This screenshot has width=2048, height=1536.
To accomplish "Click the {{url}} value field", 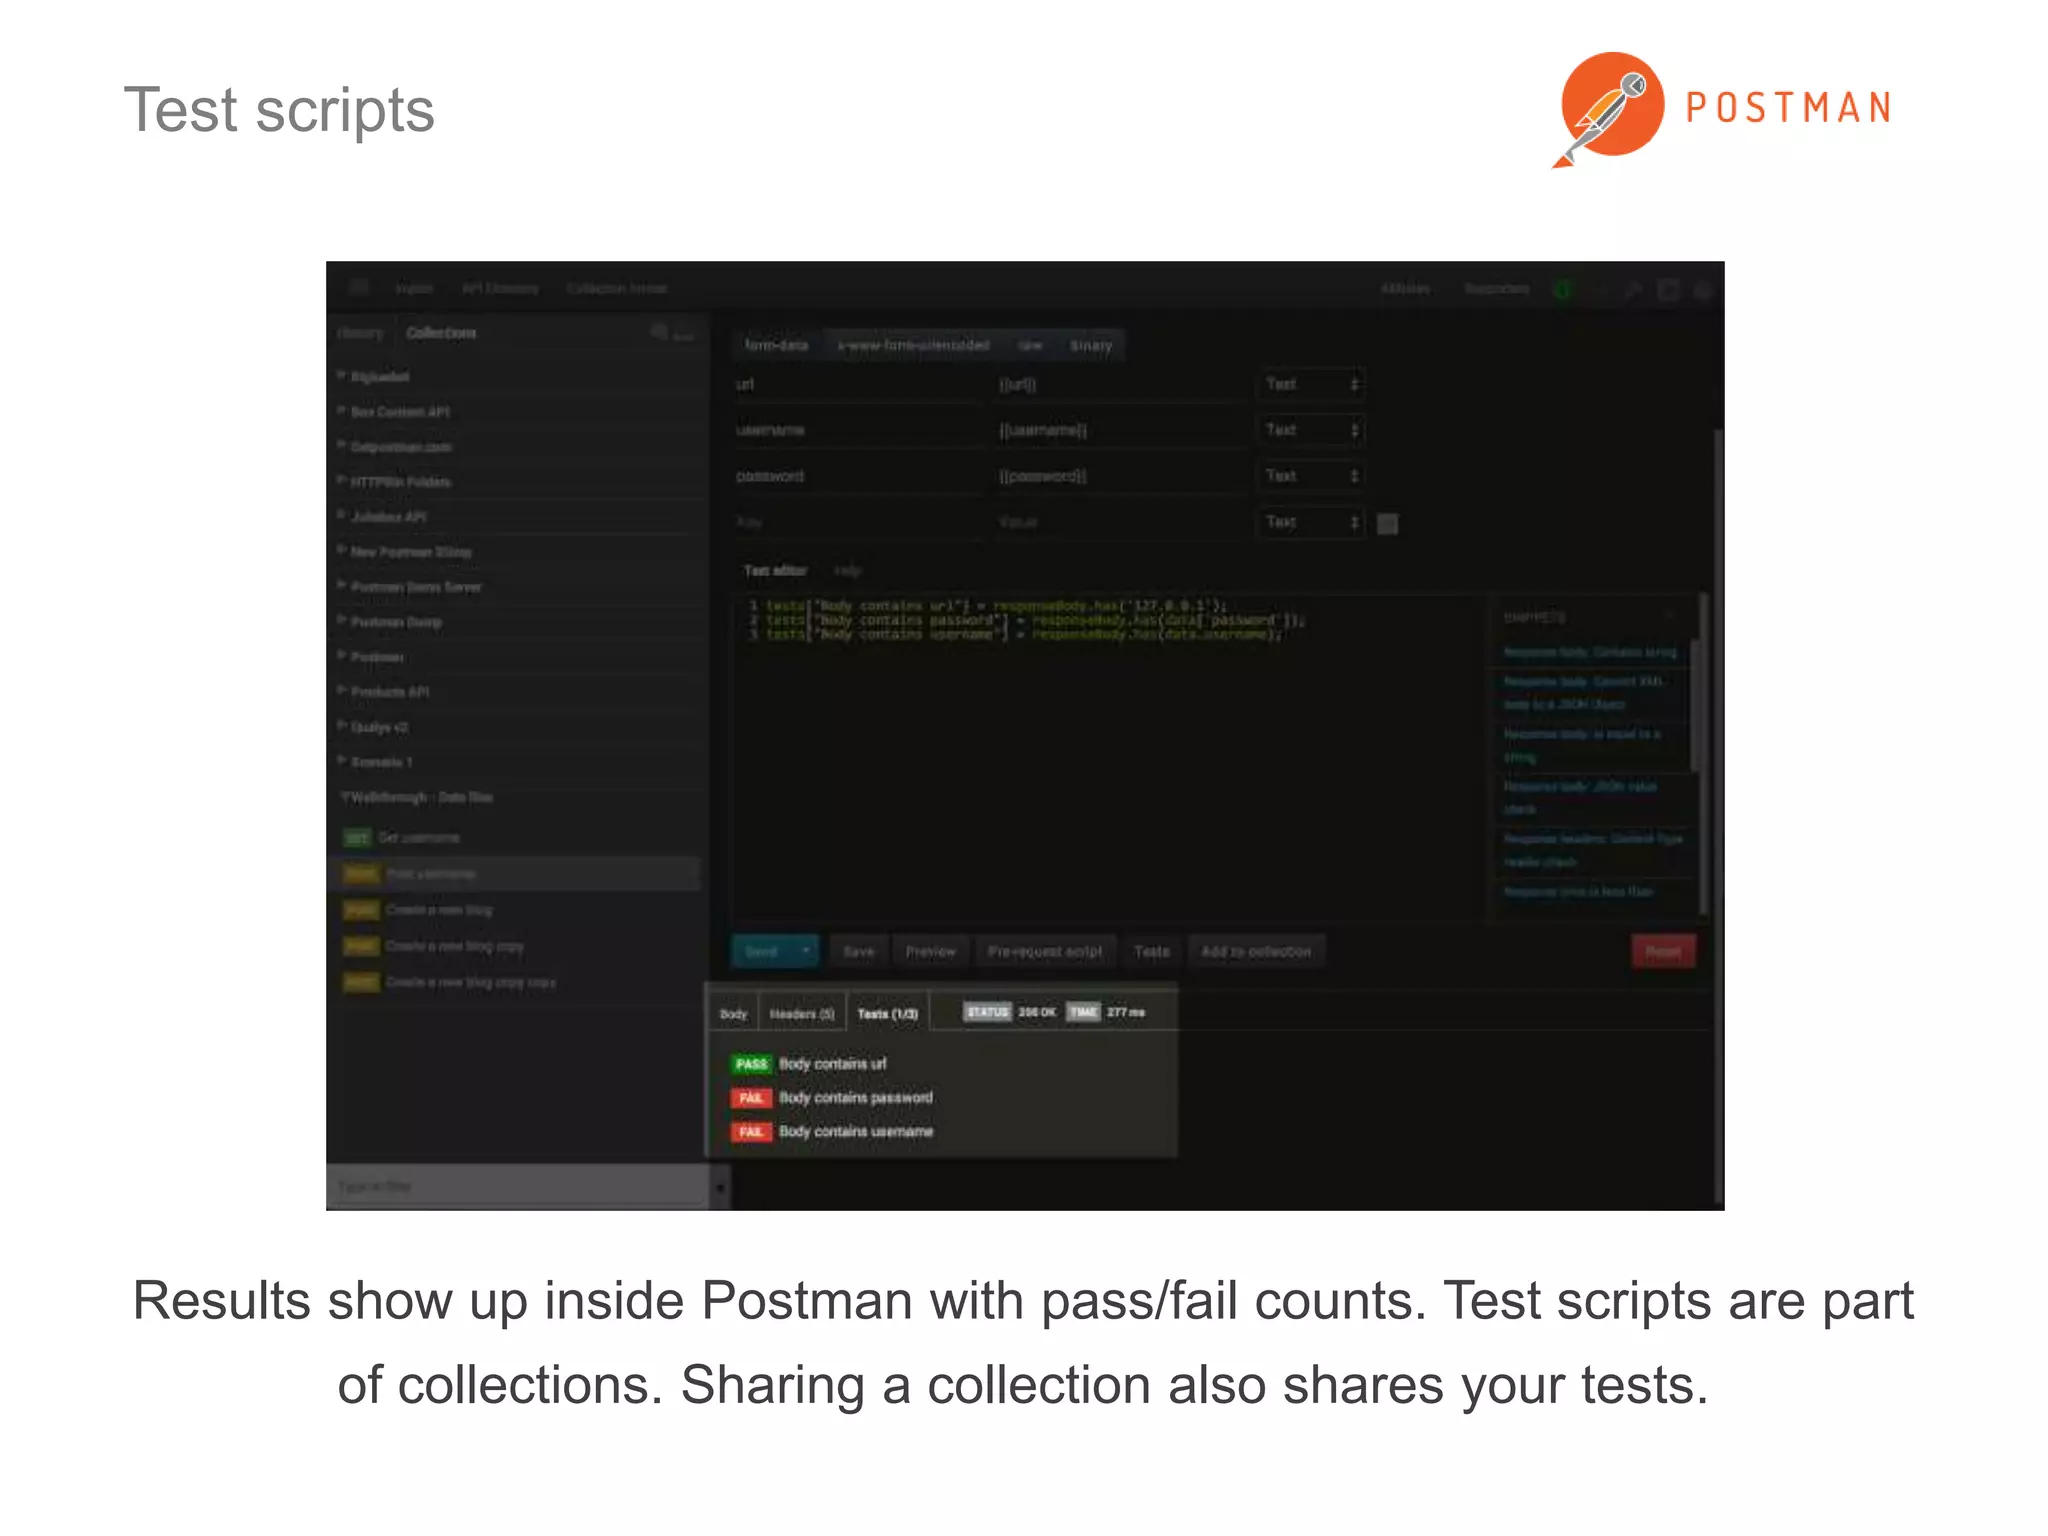I will [1120, 384].
